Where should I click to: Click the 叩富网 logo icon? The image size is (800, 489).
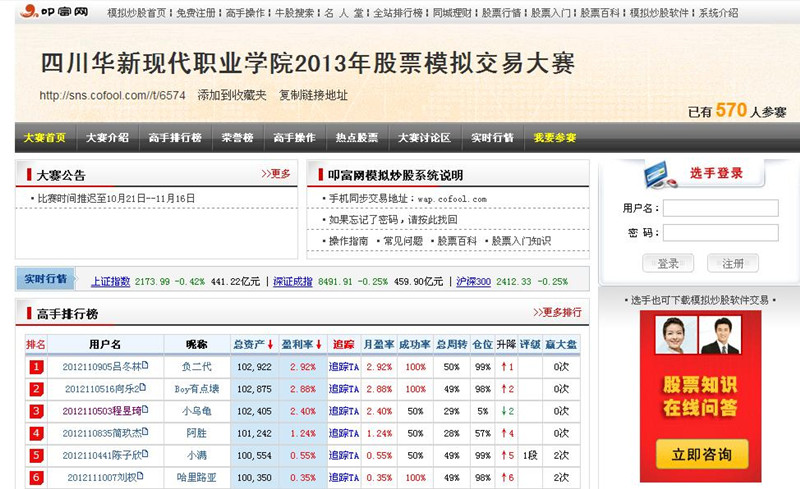coord(27,12)
